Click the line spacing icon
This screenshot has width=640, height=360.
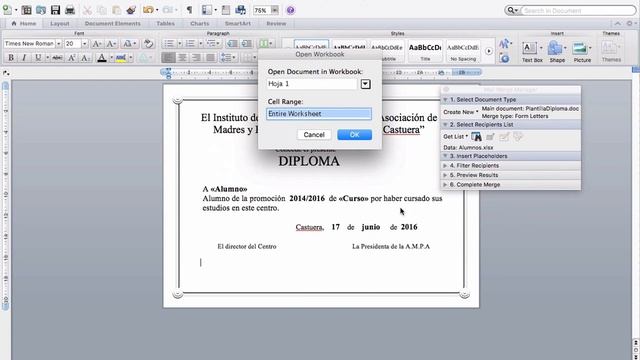coord(226,58)
